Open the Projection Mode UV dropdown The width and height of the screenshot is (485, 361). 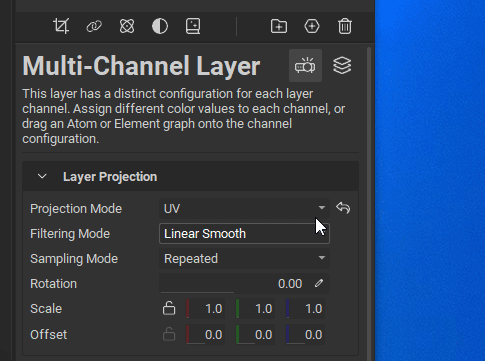coord(244,208)
